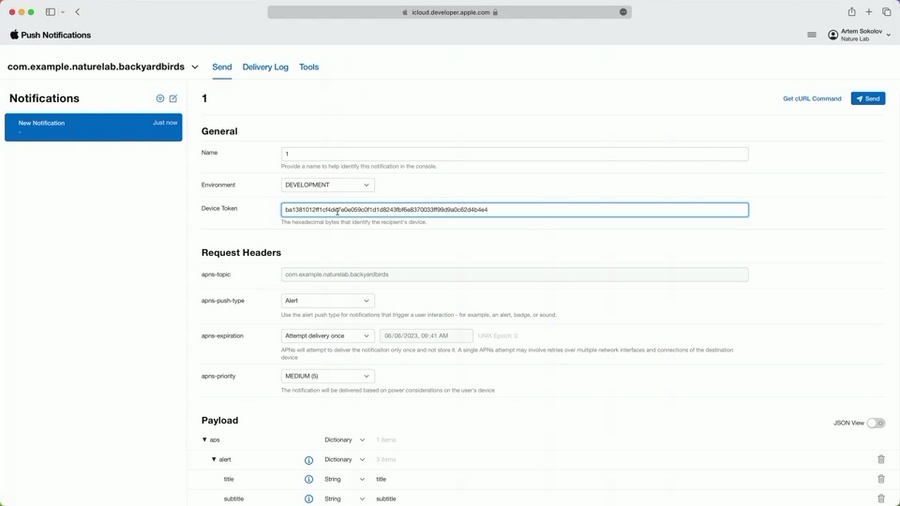The height and width of the screenshot is (506, 900).
Task: Click the Get cURL Command link
Action: [x=812, y=99]
